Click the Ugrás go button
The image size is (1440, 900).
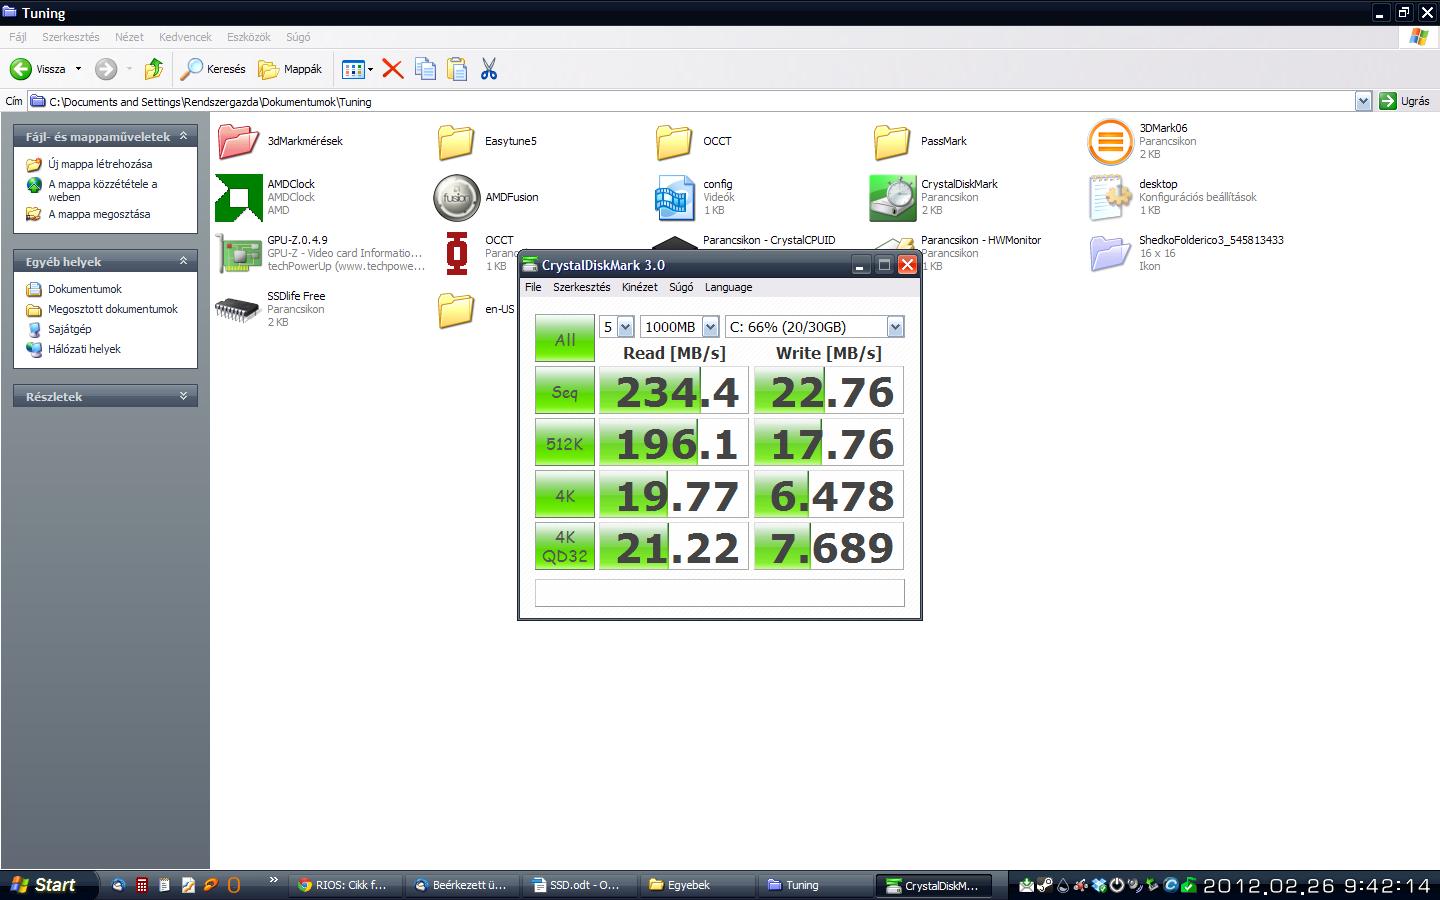click(1405, 101)
